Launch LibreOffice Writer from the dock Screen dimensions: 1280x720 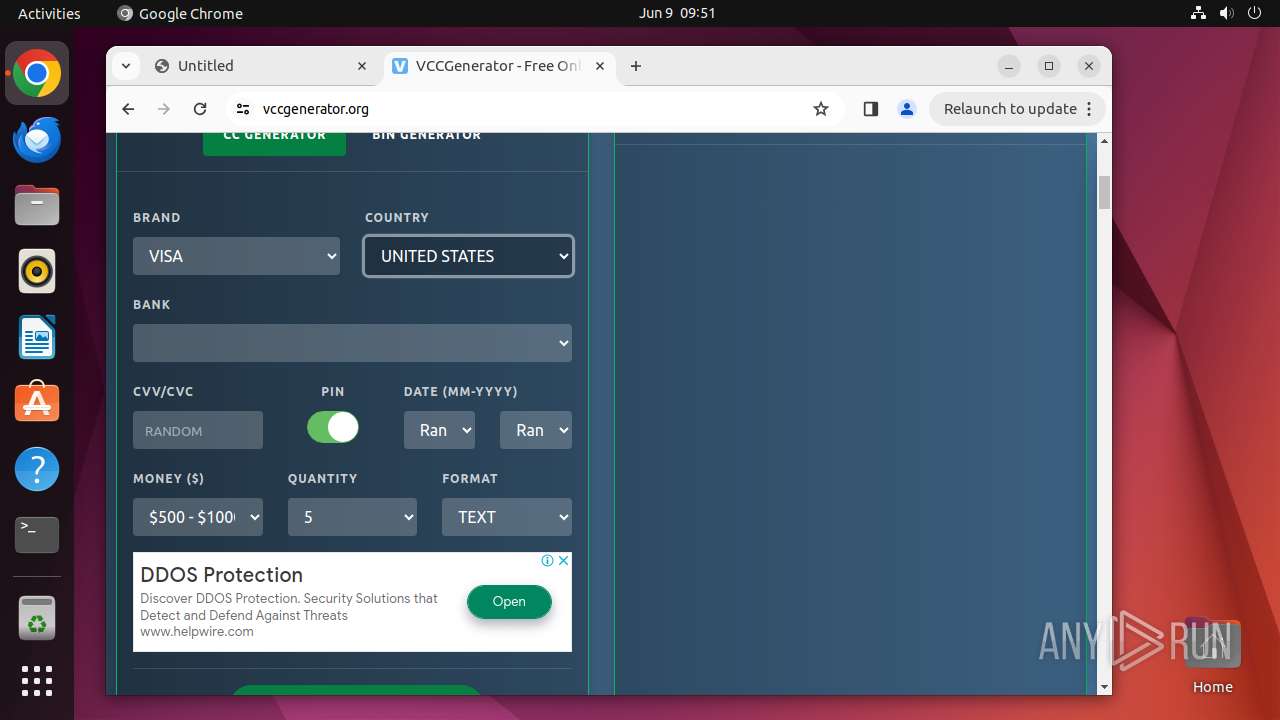37,337
